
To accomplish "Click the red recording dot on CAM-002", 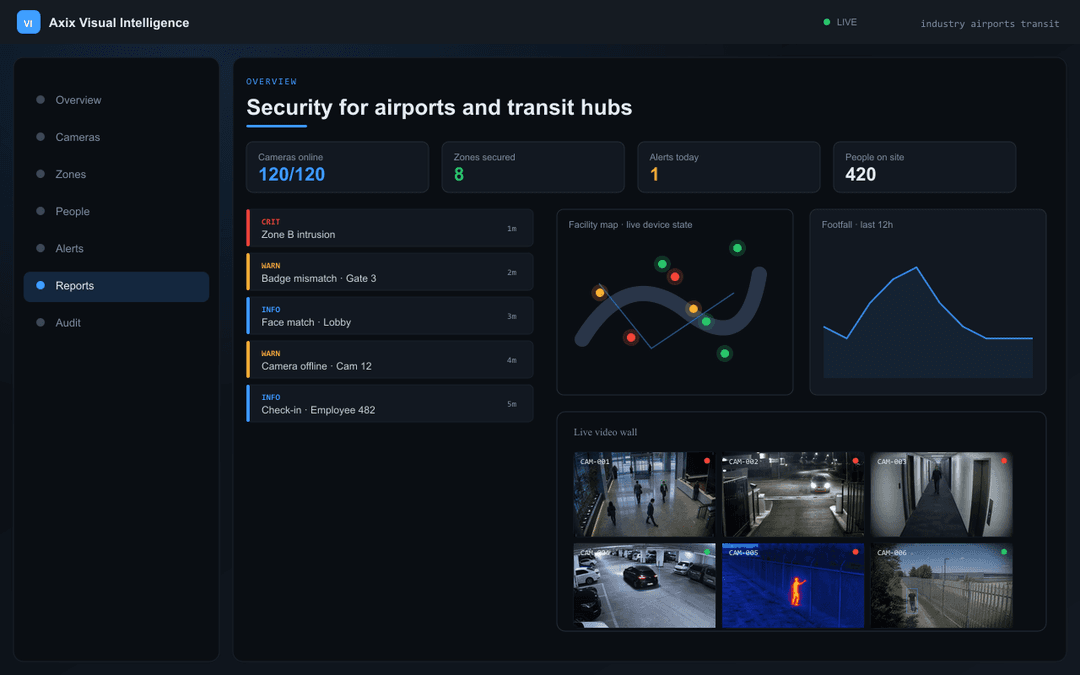I will pos(855,461).
